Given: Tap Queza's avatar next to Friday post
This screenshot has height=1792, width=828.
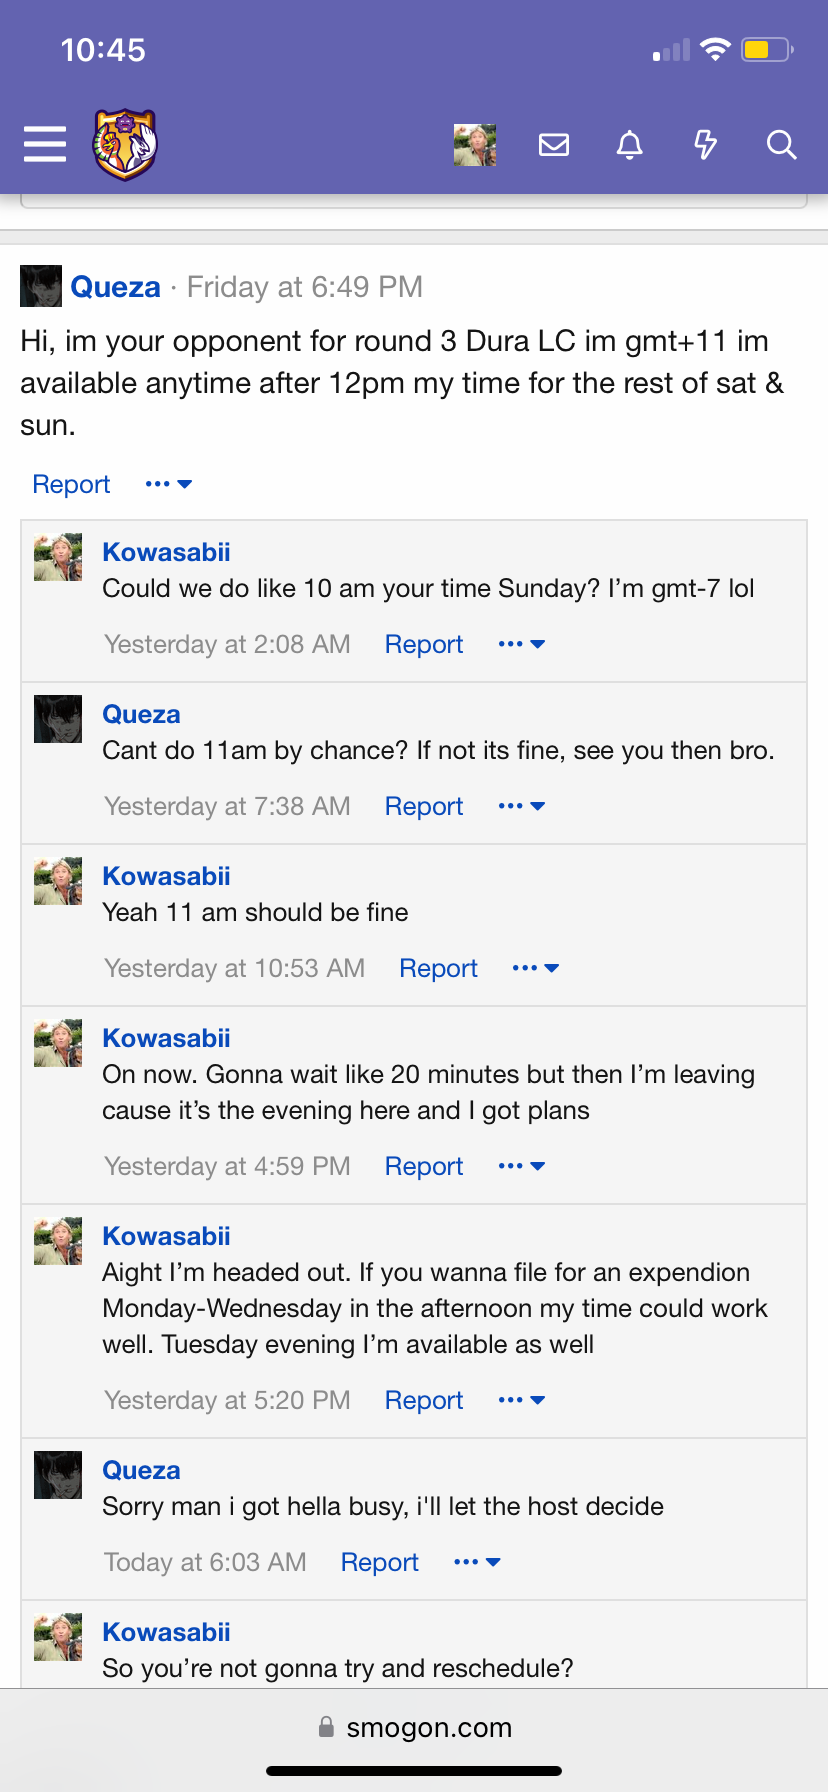Looking at the screenshot, I should pos(41,286).
